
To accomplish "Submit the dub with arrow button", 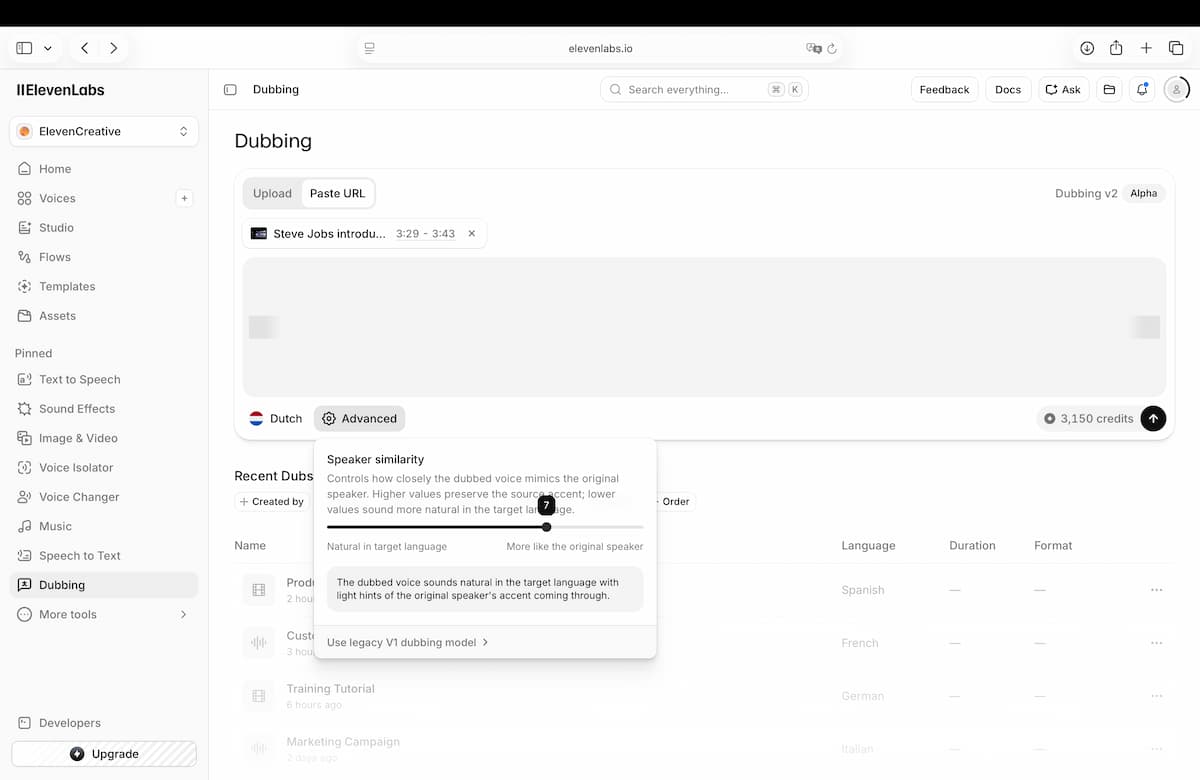I will (x=1154, y=419).
